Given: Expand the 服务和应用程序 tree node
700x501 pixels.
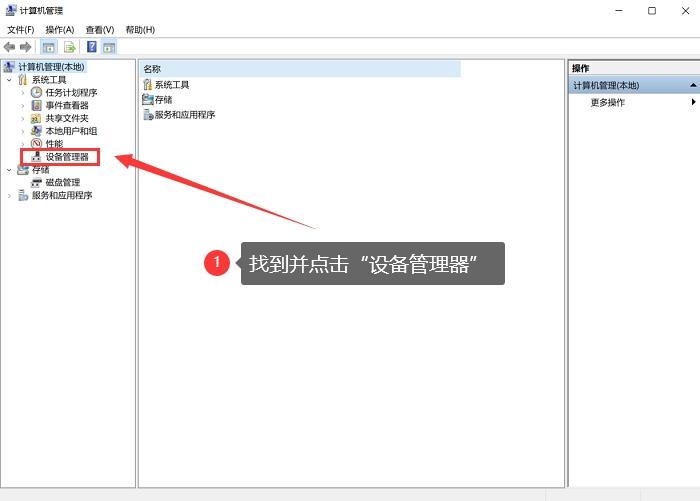Looking at the screenshot, I should [9, 196].
